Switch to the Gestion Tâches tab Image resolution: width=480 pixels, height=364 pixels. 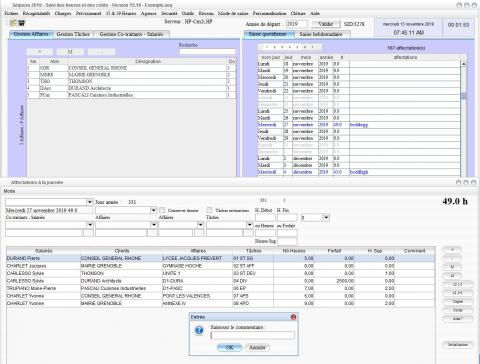(x=73, y=34)
